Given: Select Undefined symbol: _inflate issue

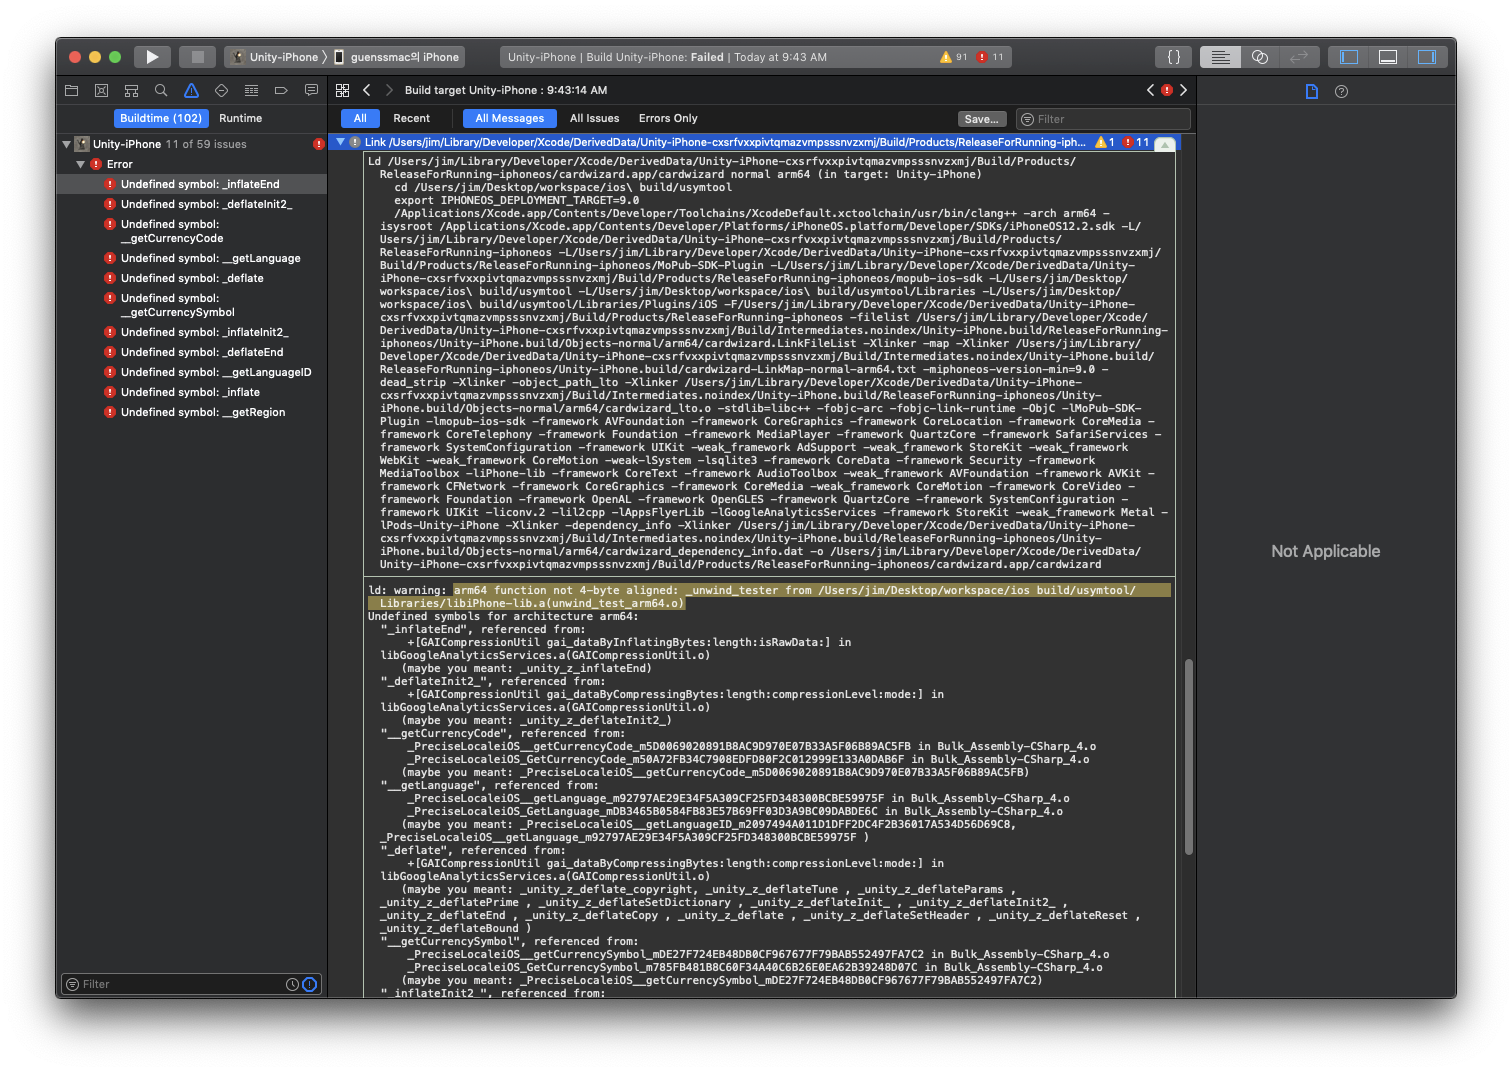Looking at the screenshot, I should tap(192, 392).
